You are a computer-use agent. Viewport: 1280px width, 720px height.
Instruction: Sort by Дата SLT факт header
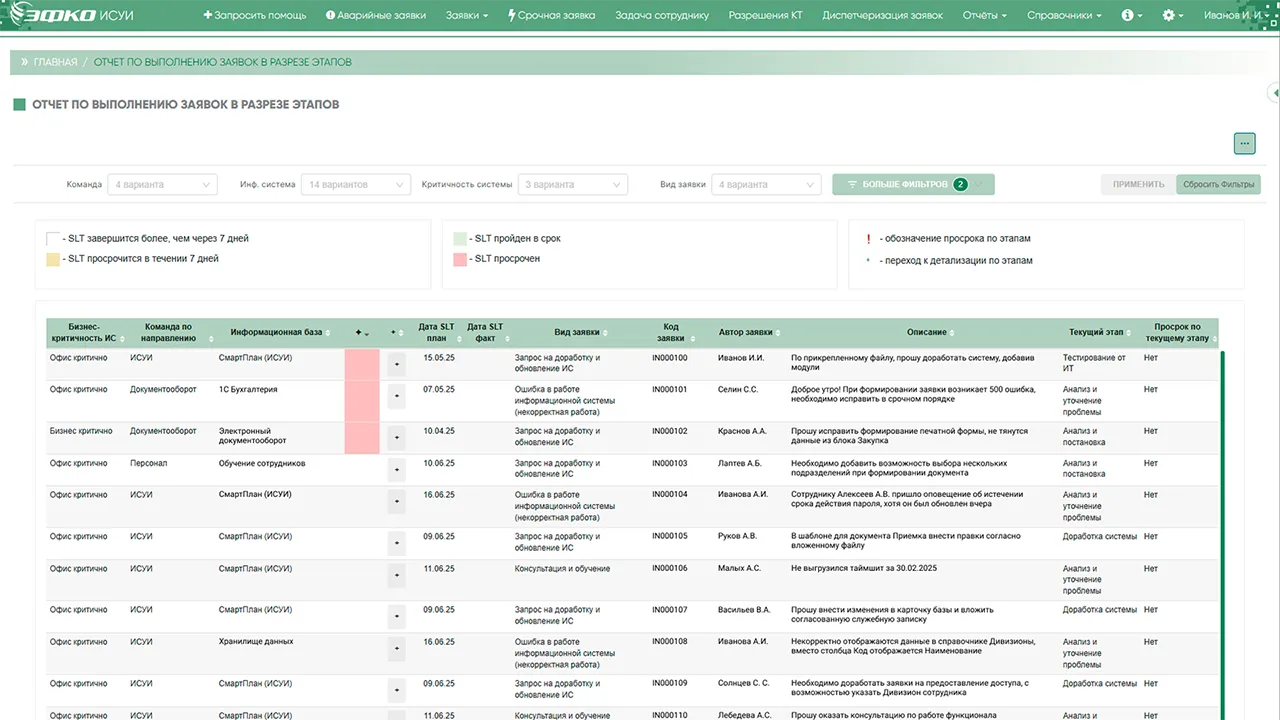[x=485, y=332]
